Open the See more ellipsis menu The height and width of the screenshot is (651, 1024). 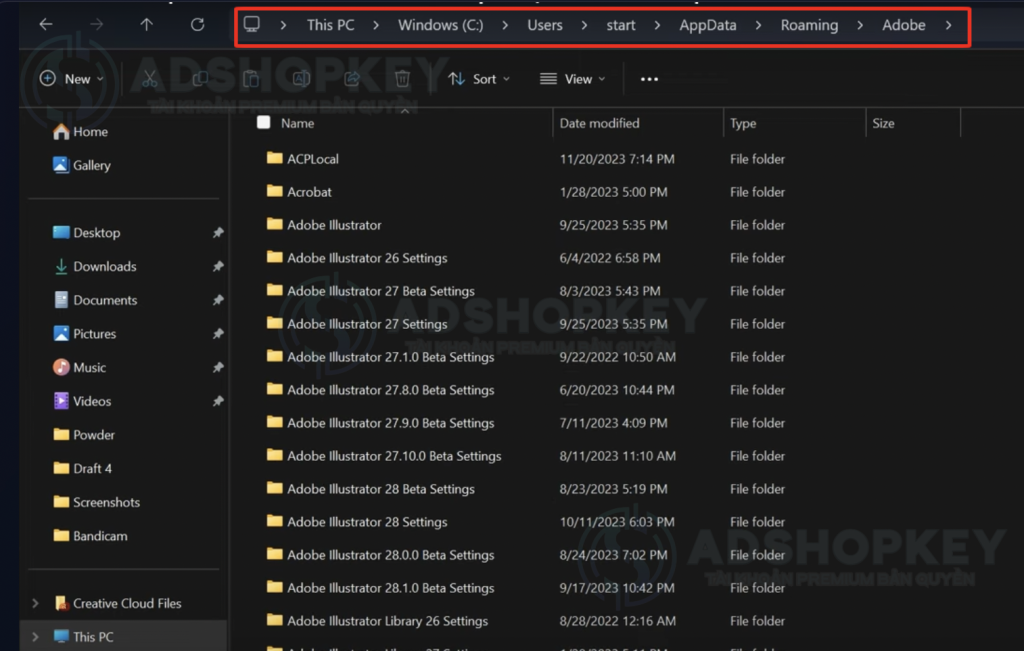(649, 79)
